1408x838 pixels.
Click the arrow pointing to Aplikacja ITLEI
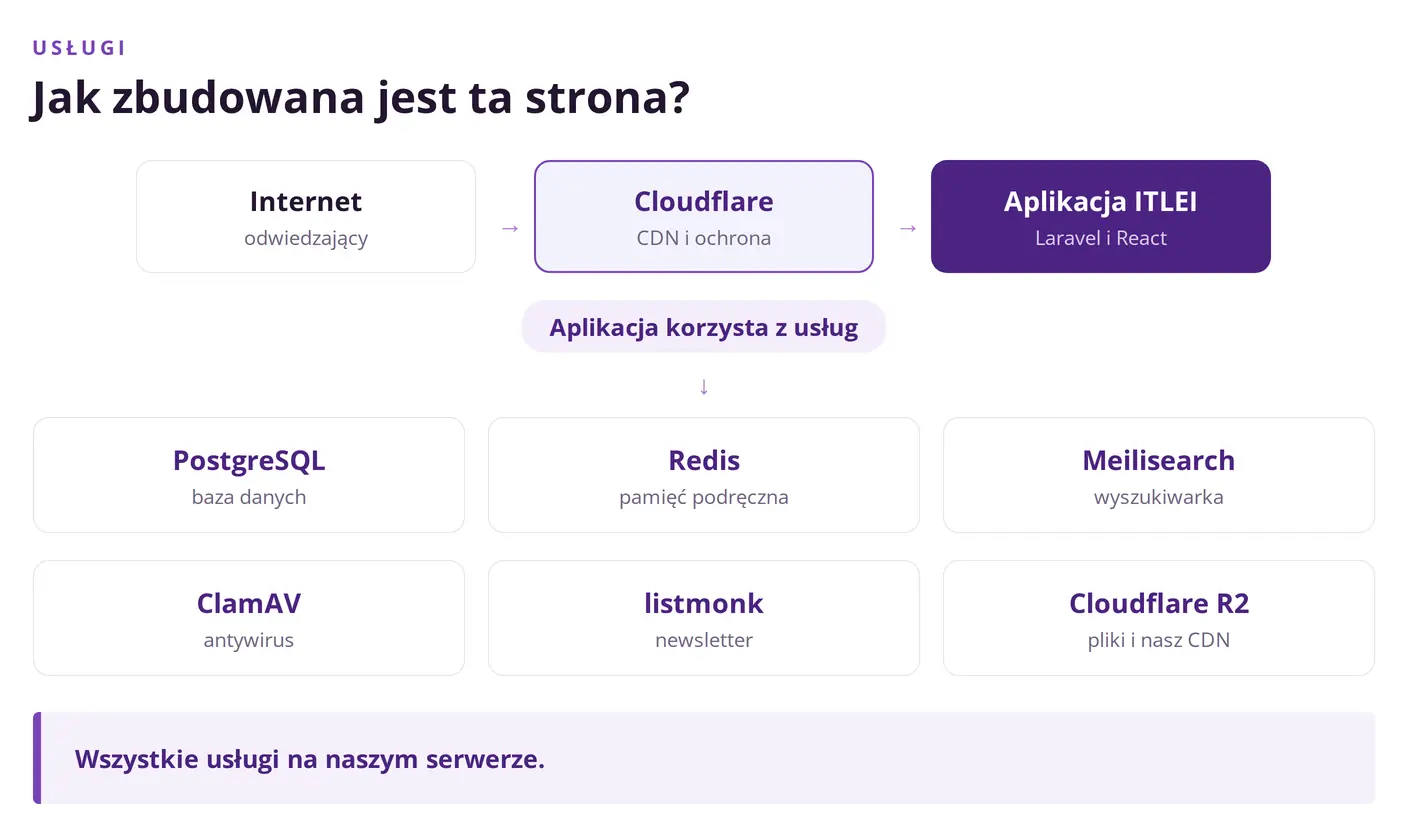908,228
